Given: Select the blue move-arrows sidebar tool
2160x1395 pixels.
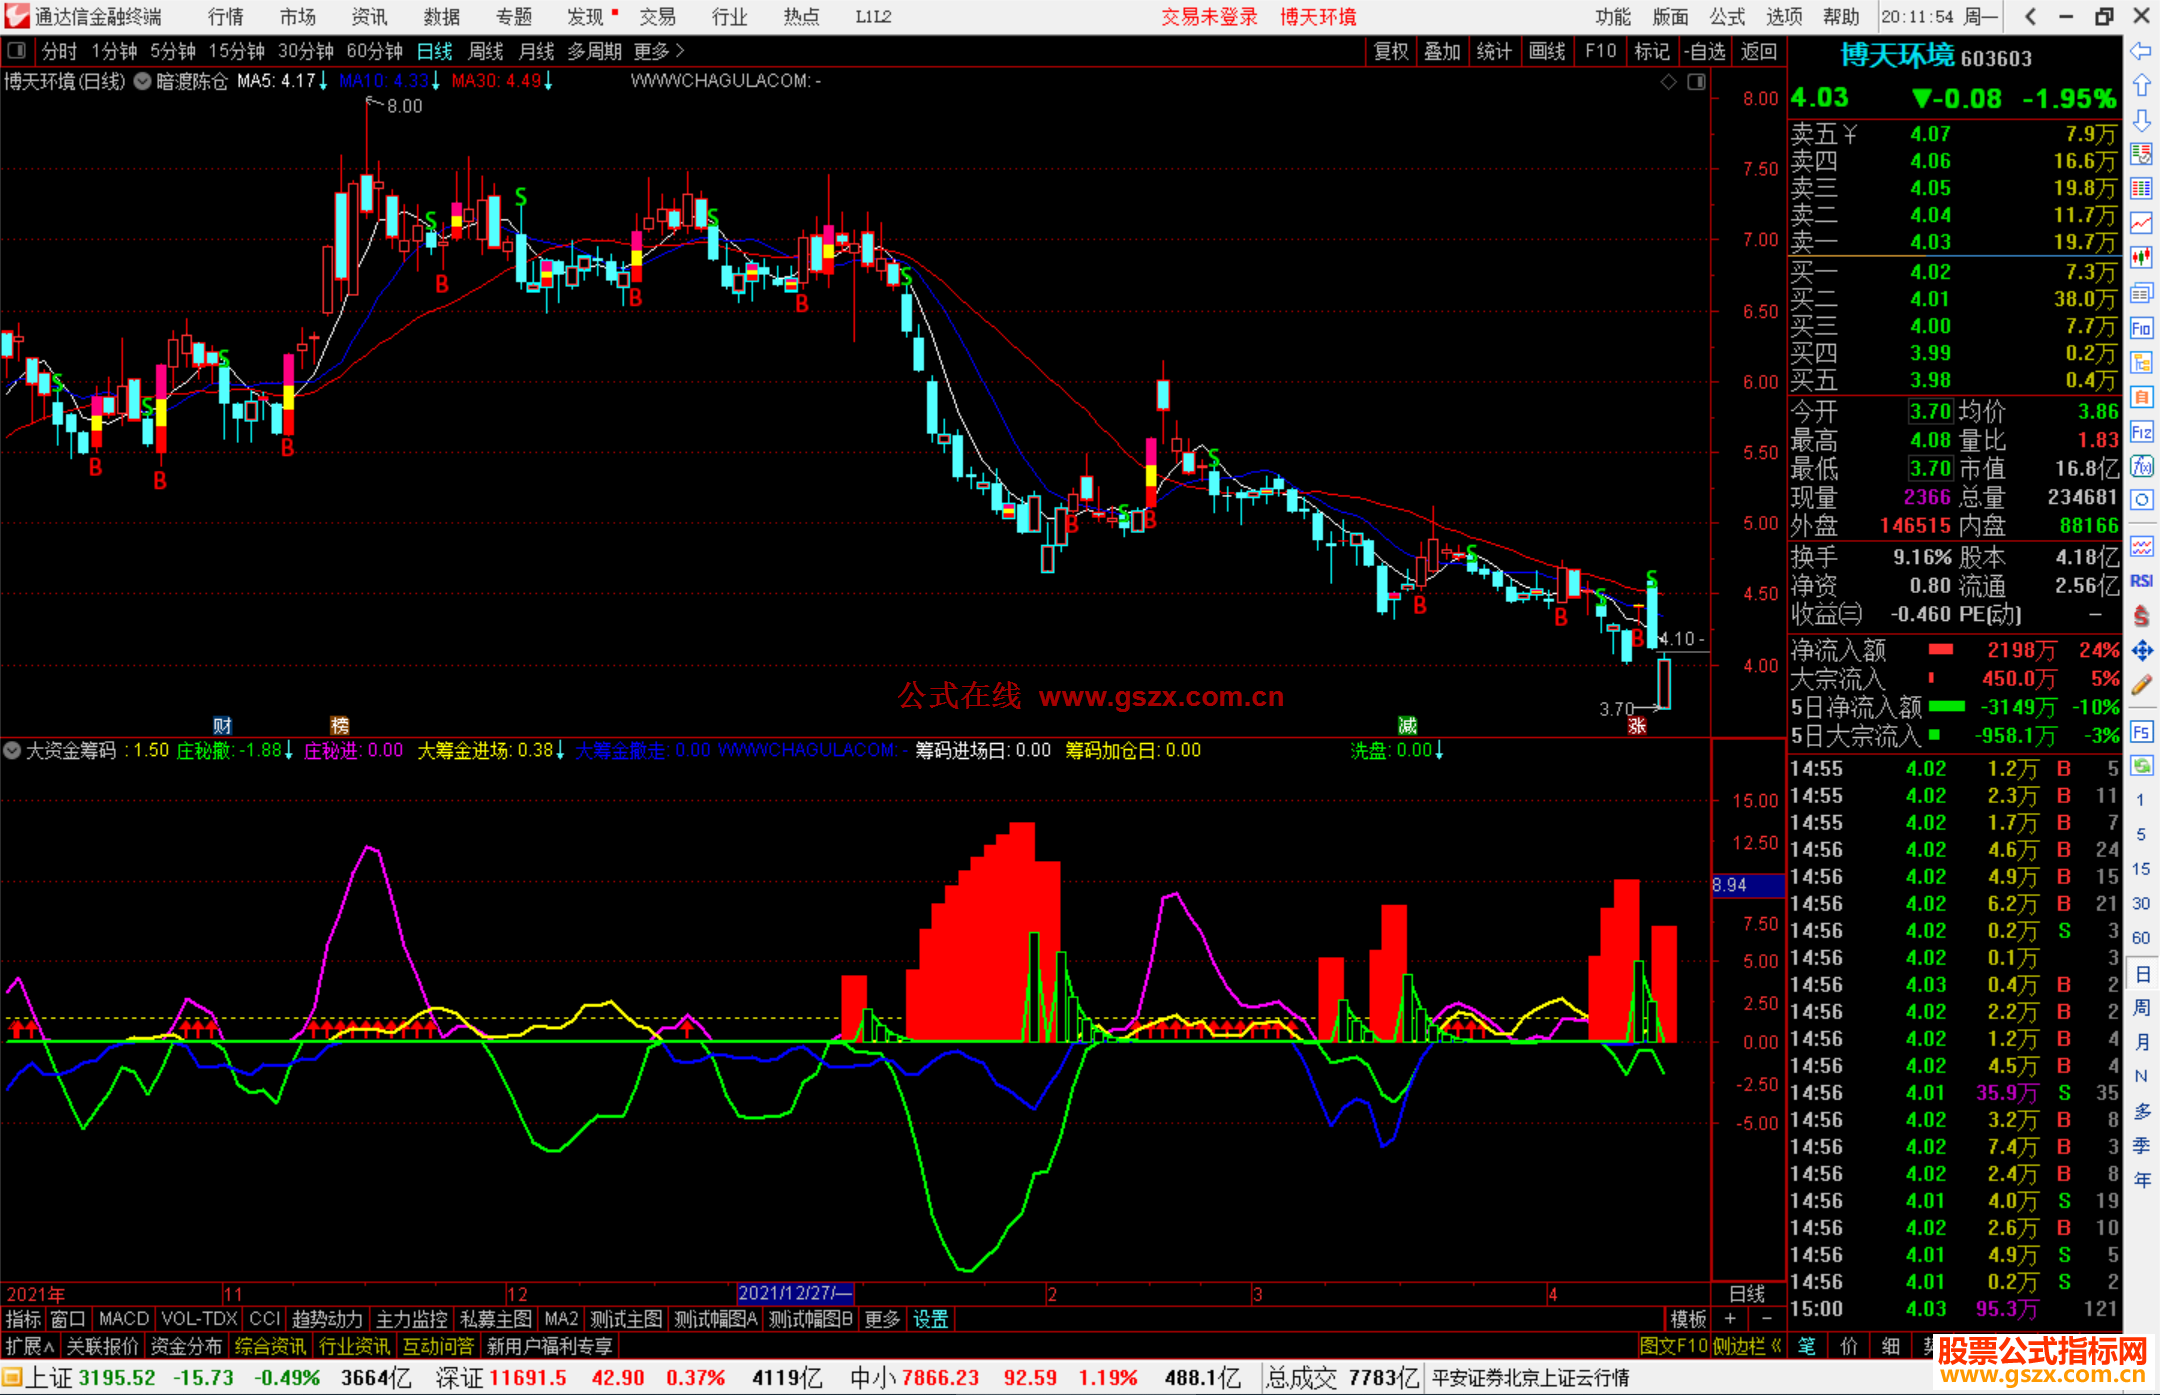Looking at the screenshot, I should pos(2141,651).
